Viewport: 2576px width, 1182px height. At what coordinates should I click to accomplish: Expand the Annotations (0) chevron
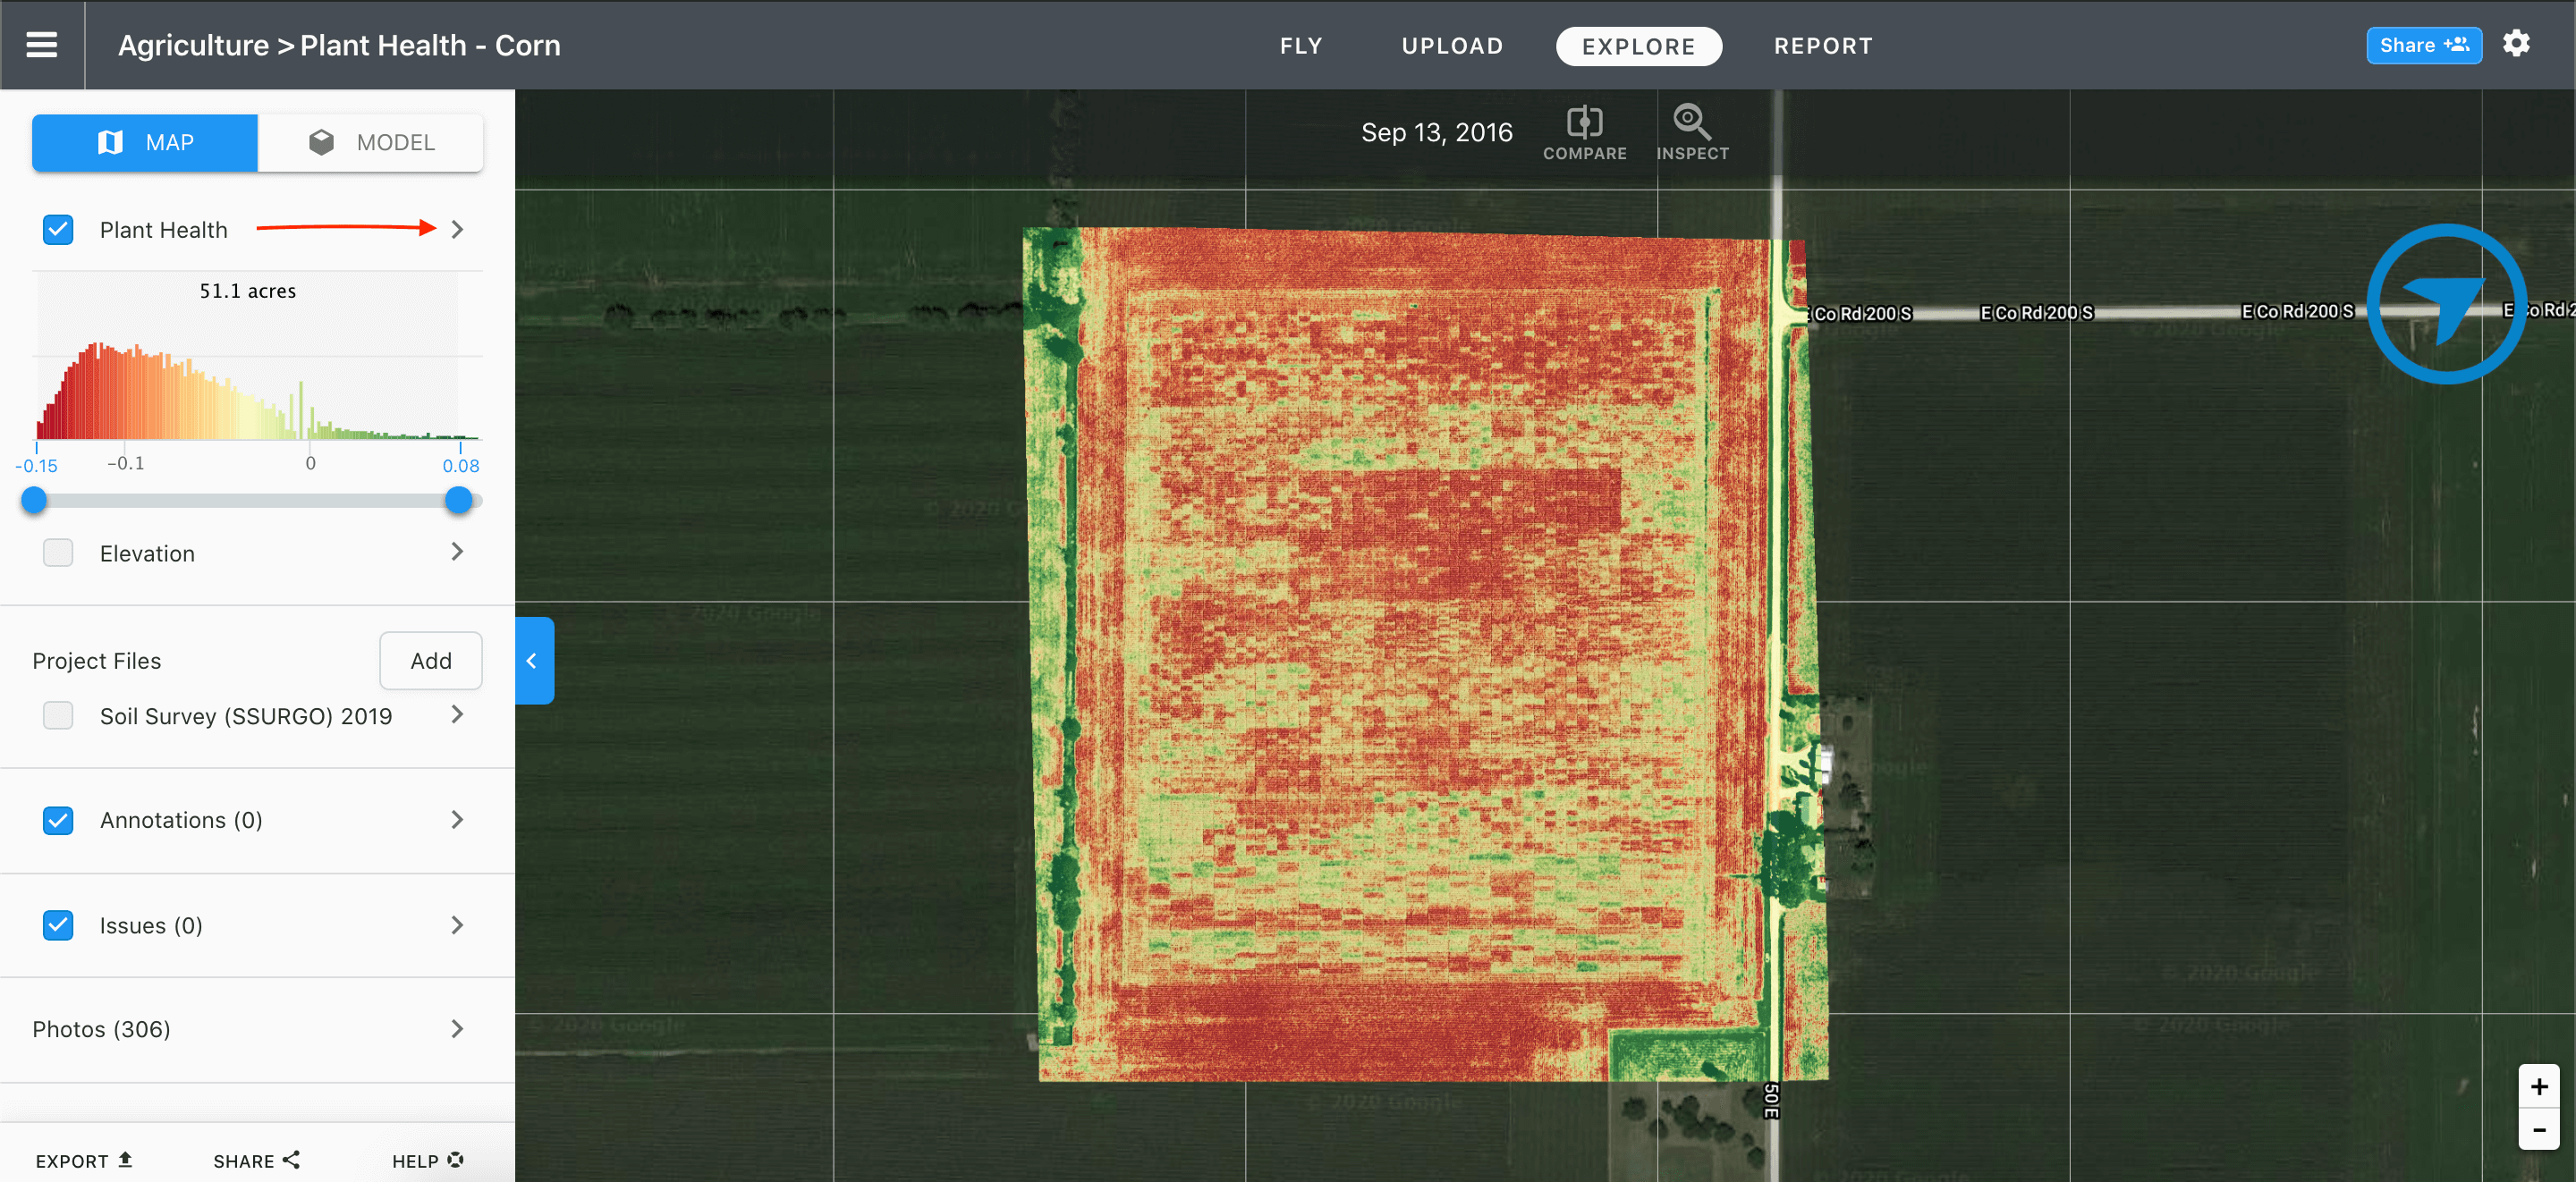457,819
